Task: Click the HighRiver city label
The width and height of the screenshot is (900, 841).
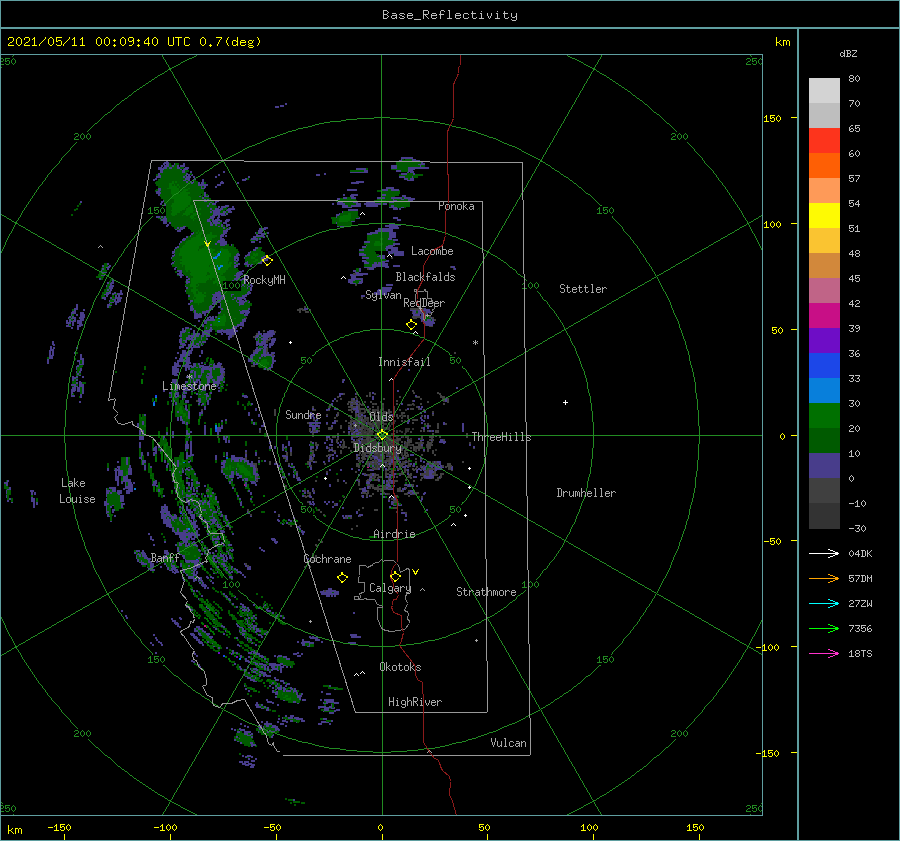Action: click(x=415, y=702)
